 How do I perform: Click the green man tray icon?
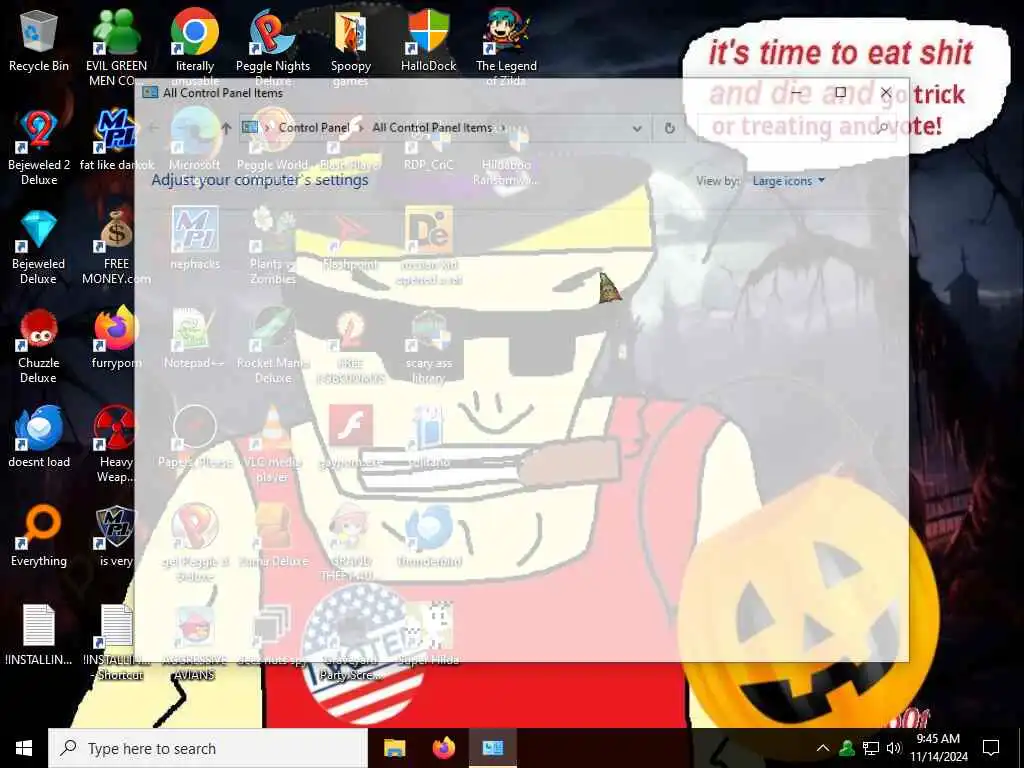pos(847,748)
